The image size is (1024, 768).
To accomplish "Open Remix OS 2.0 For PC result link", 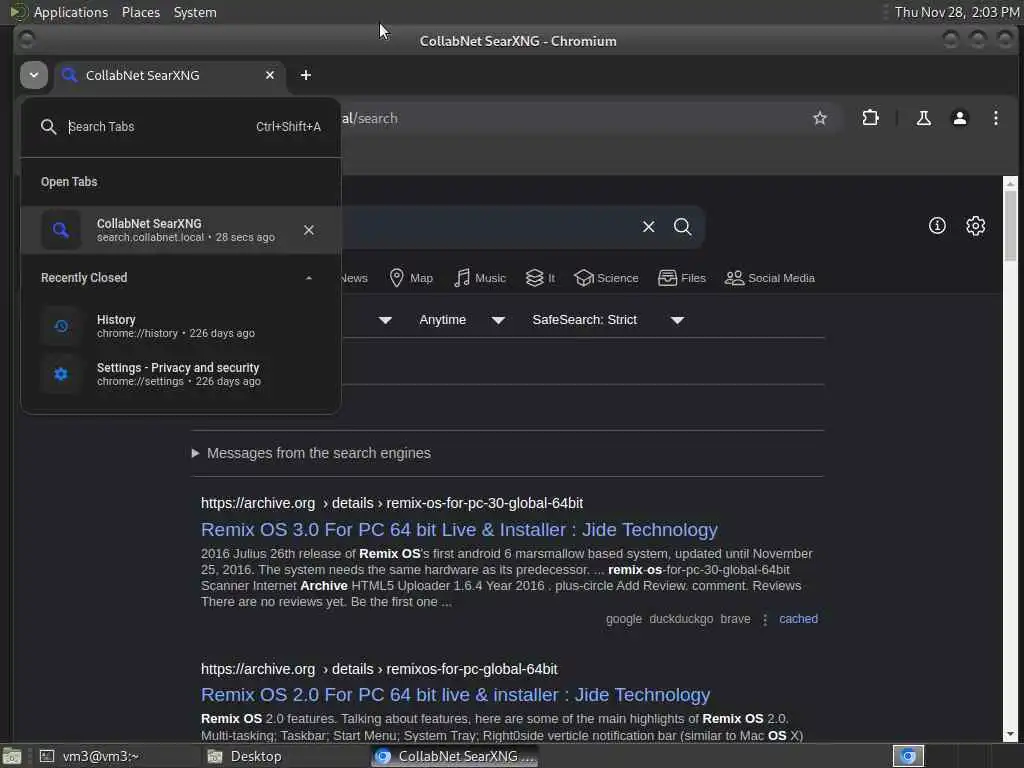I will pos(455,695).
